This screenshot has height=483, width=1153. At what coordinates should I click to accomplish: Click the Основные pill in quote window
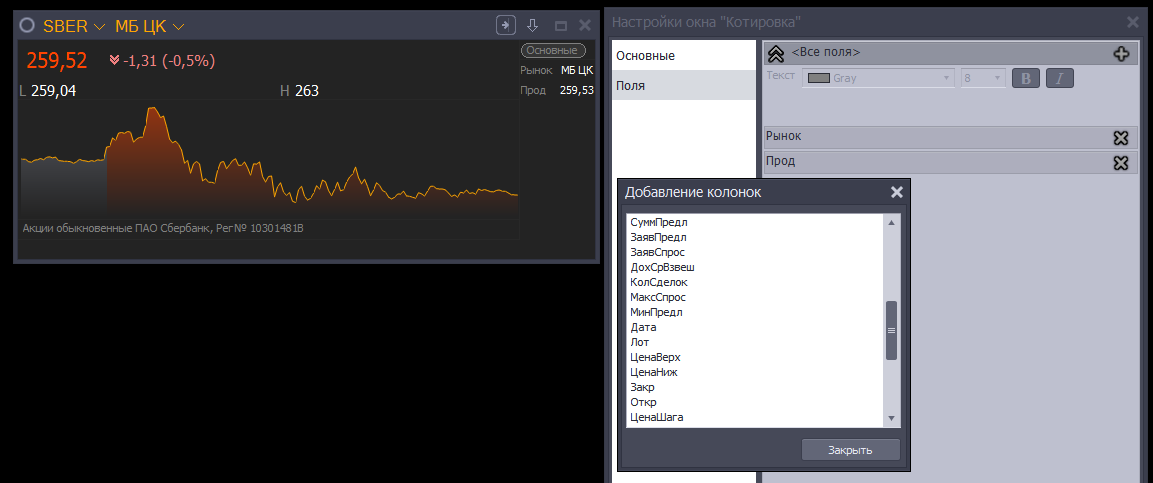pos(552,50)
